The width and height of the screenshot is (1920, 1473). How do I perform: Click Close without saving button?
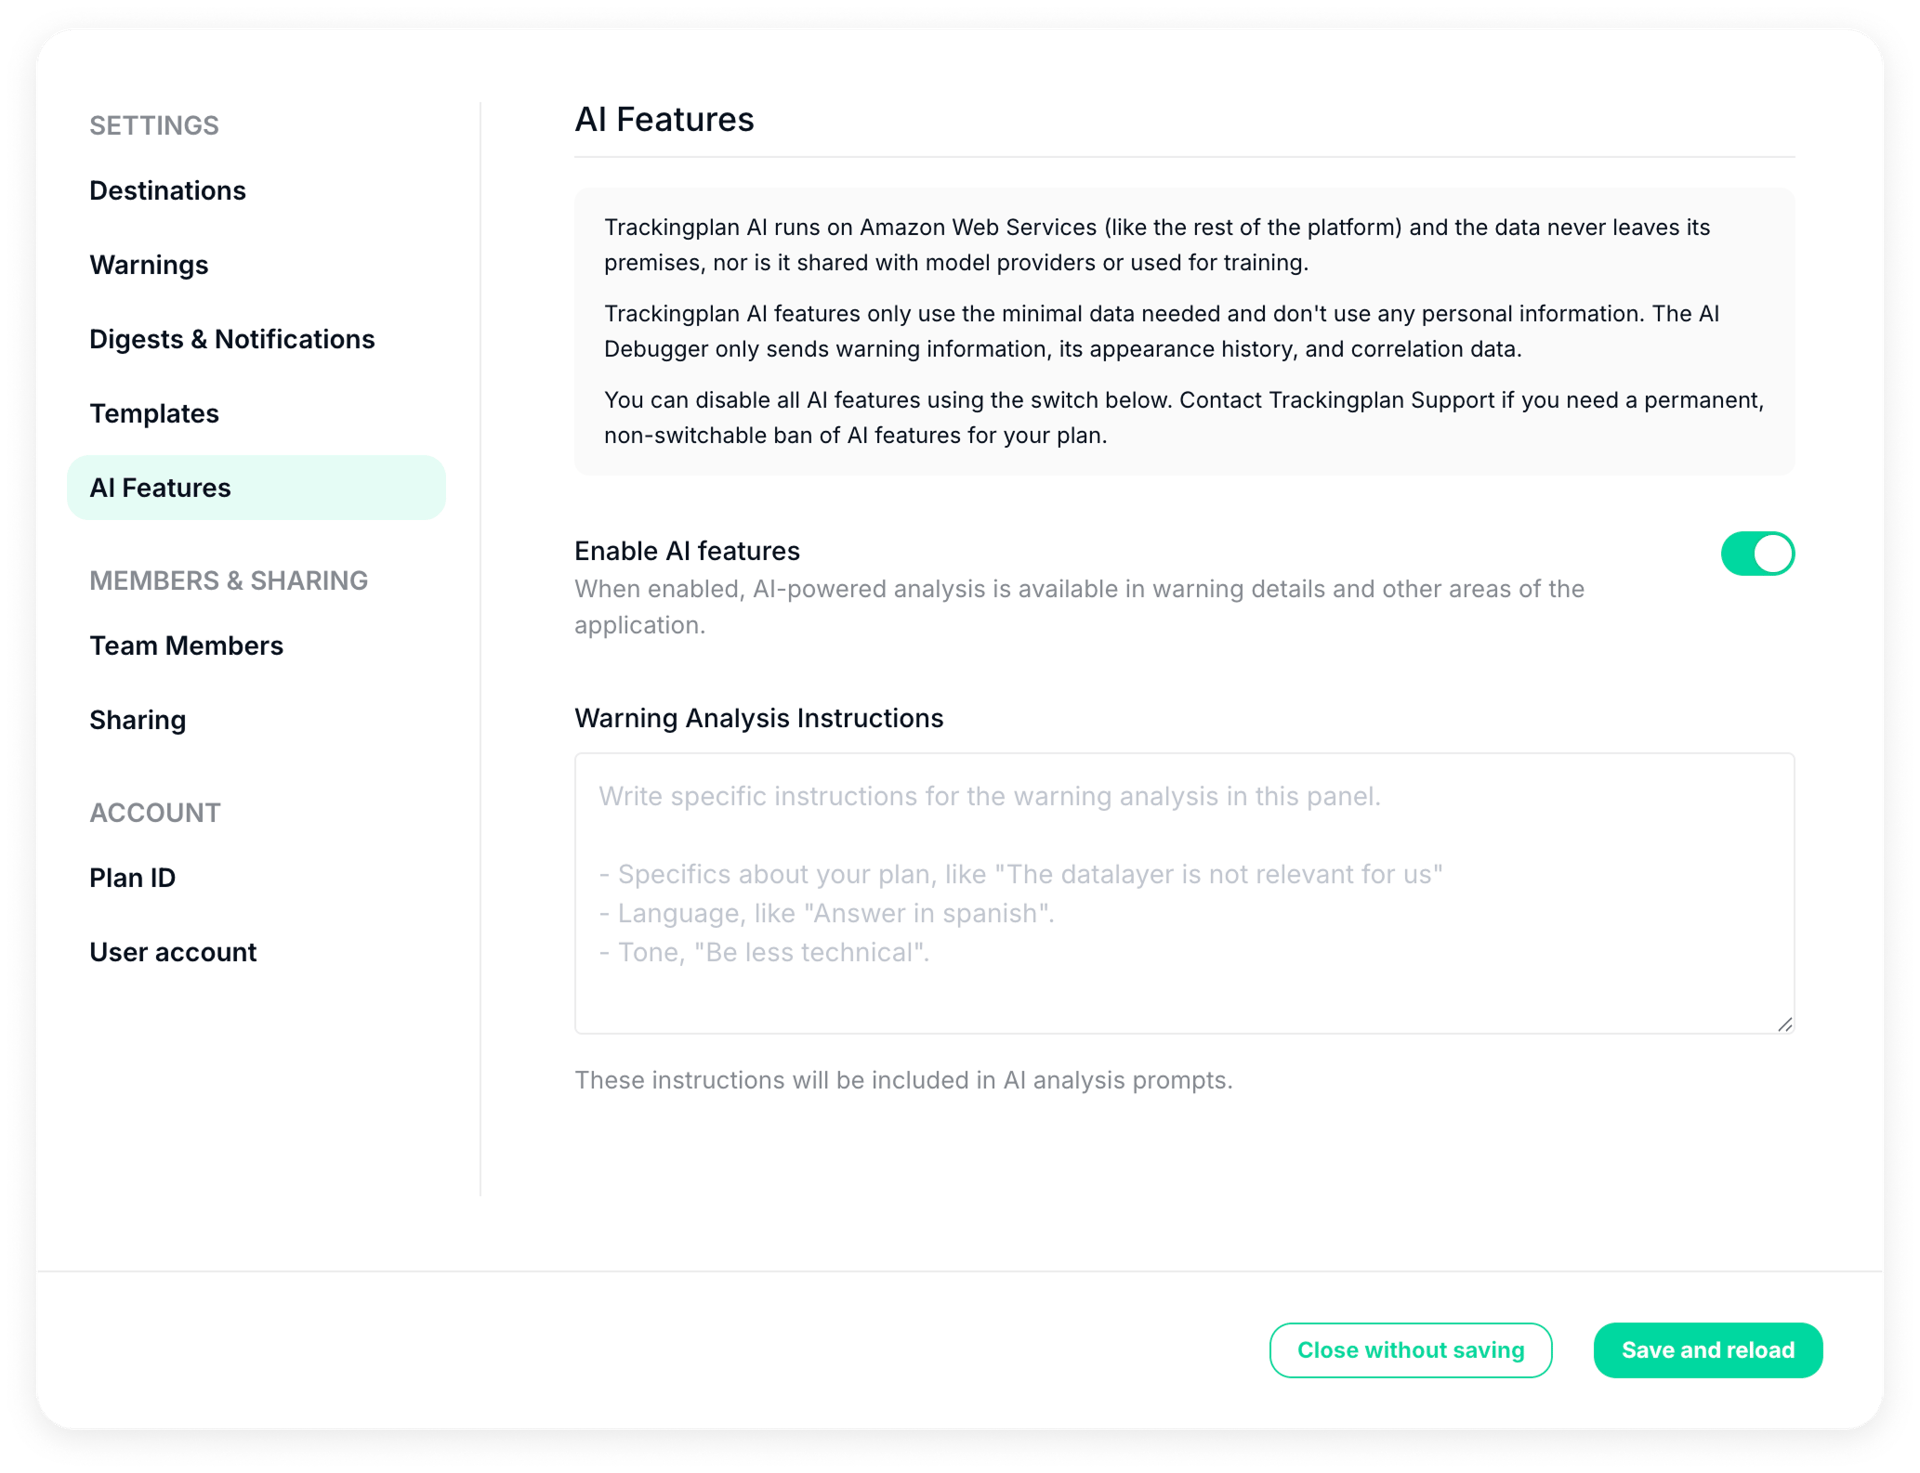[x=1410, y=1350]
